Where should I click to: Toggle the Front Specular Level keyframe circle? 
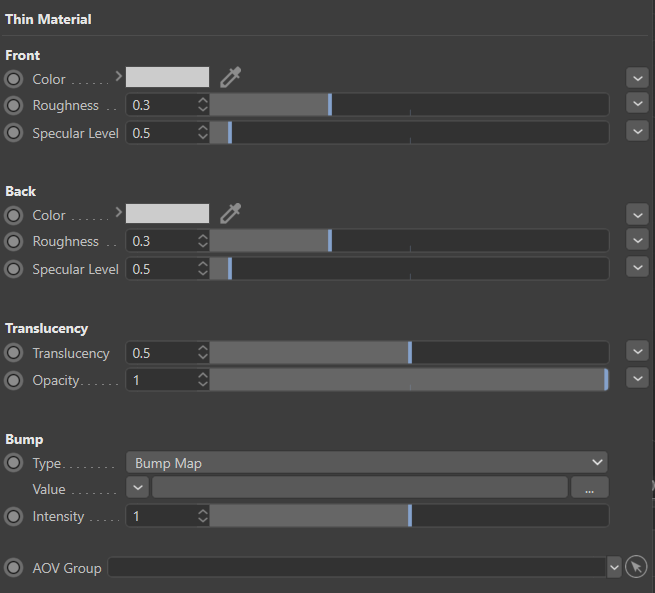point(14,132)
